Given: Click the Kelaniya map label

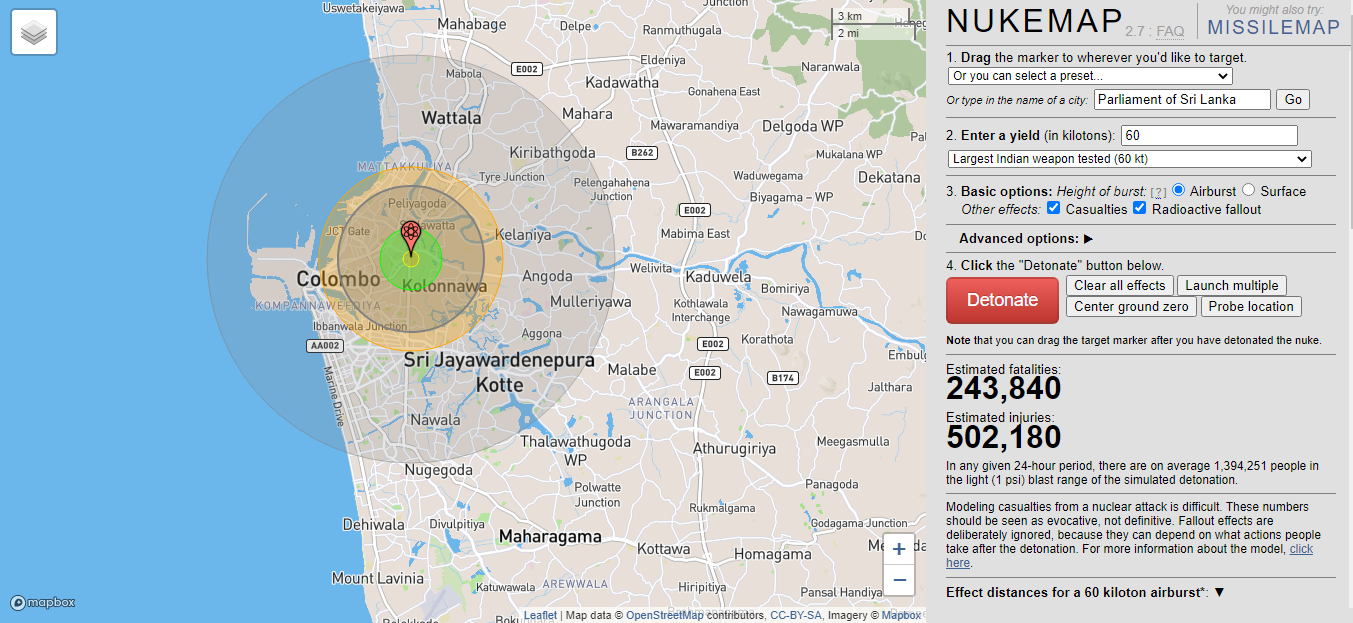Looking at the screenshot, I should pos(523,235).
